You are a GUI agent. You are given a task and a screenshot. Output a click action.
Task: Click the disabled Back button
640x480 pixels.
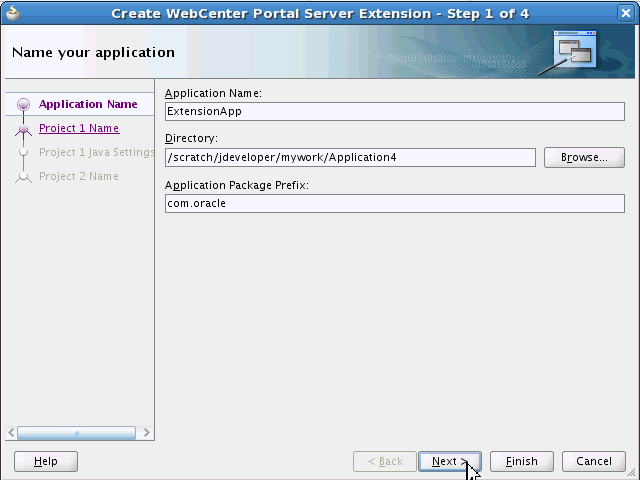(x=385, y=461)
